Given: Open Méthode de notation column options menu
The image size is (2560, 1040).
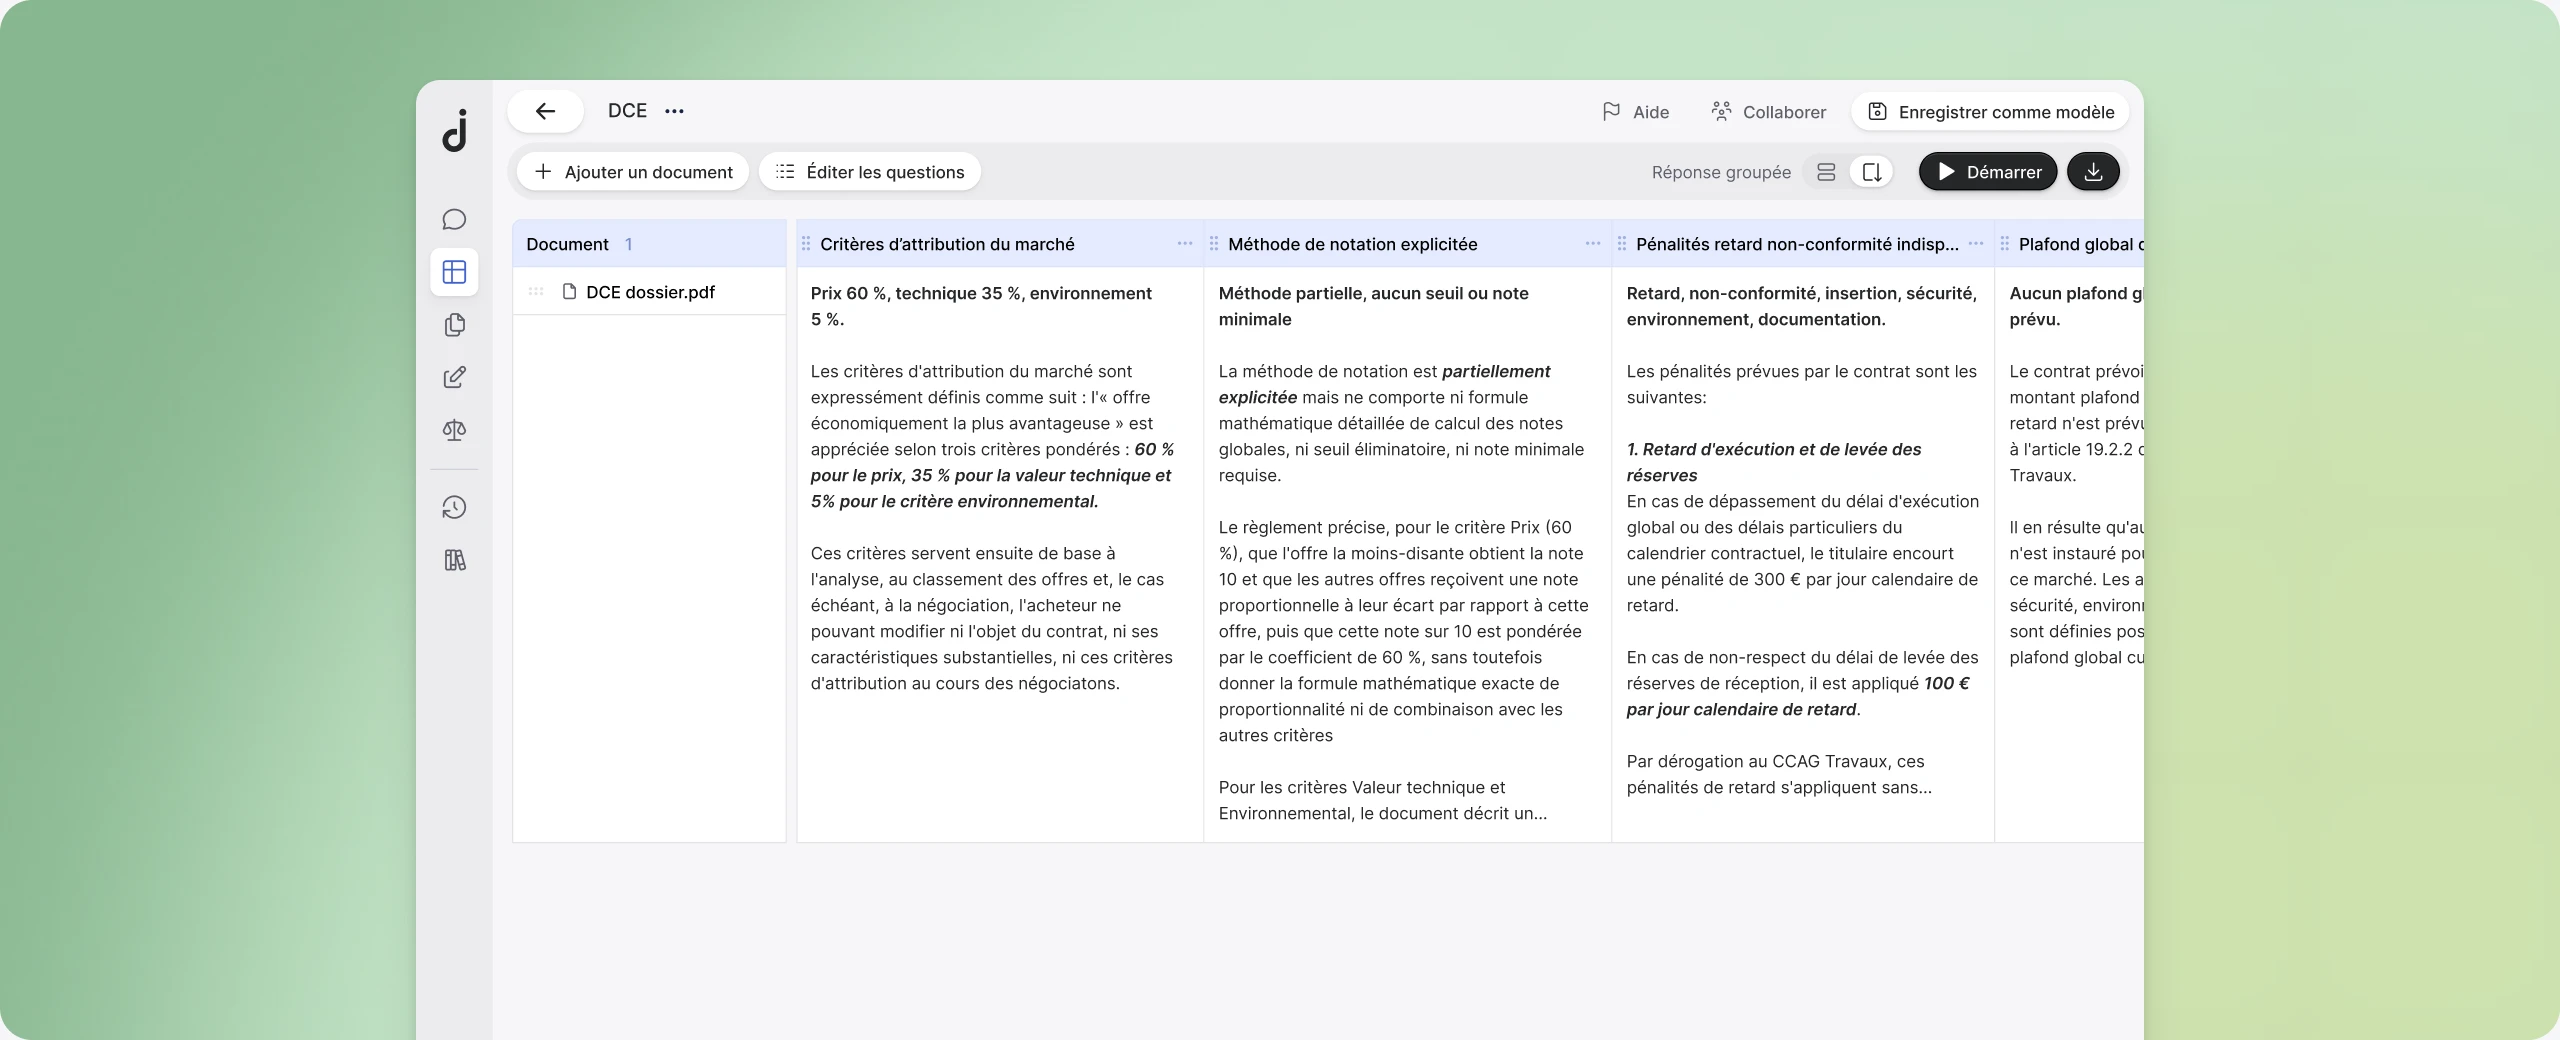Looking at the screenshot, I should tap(1593, 243).
